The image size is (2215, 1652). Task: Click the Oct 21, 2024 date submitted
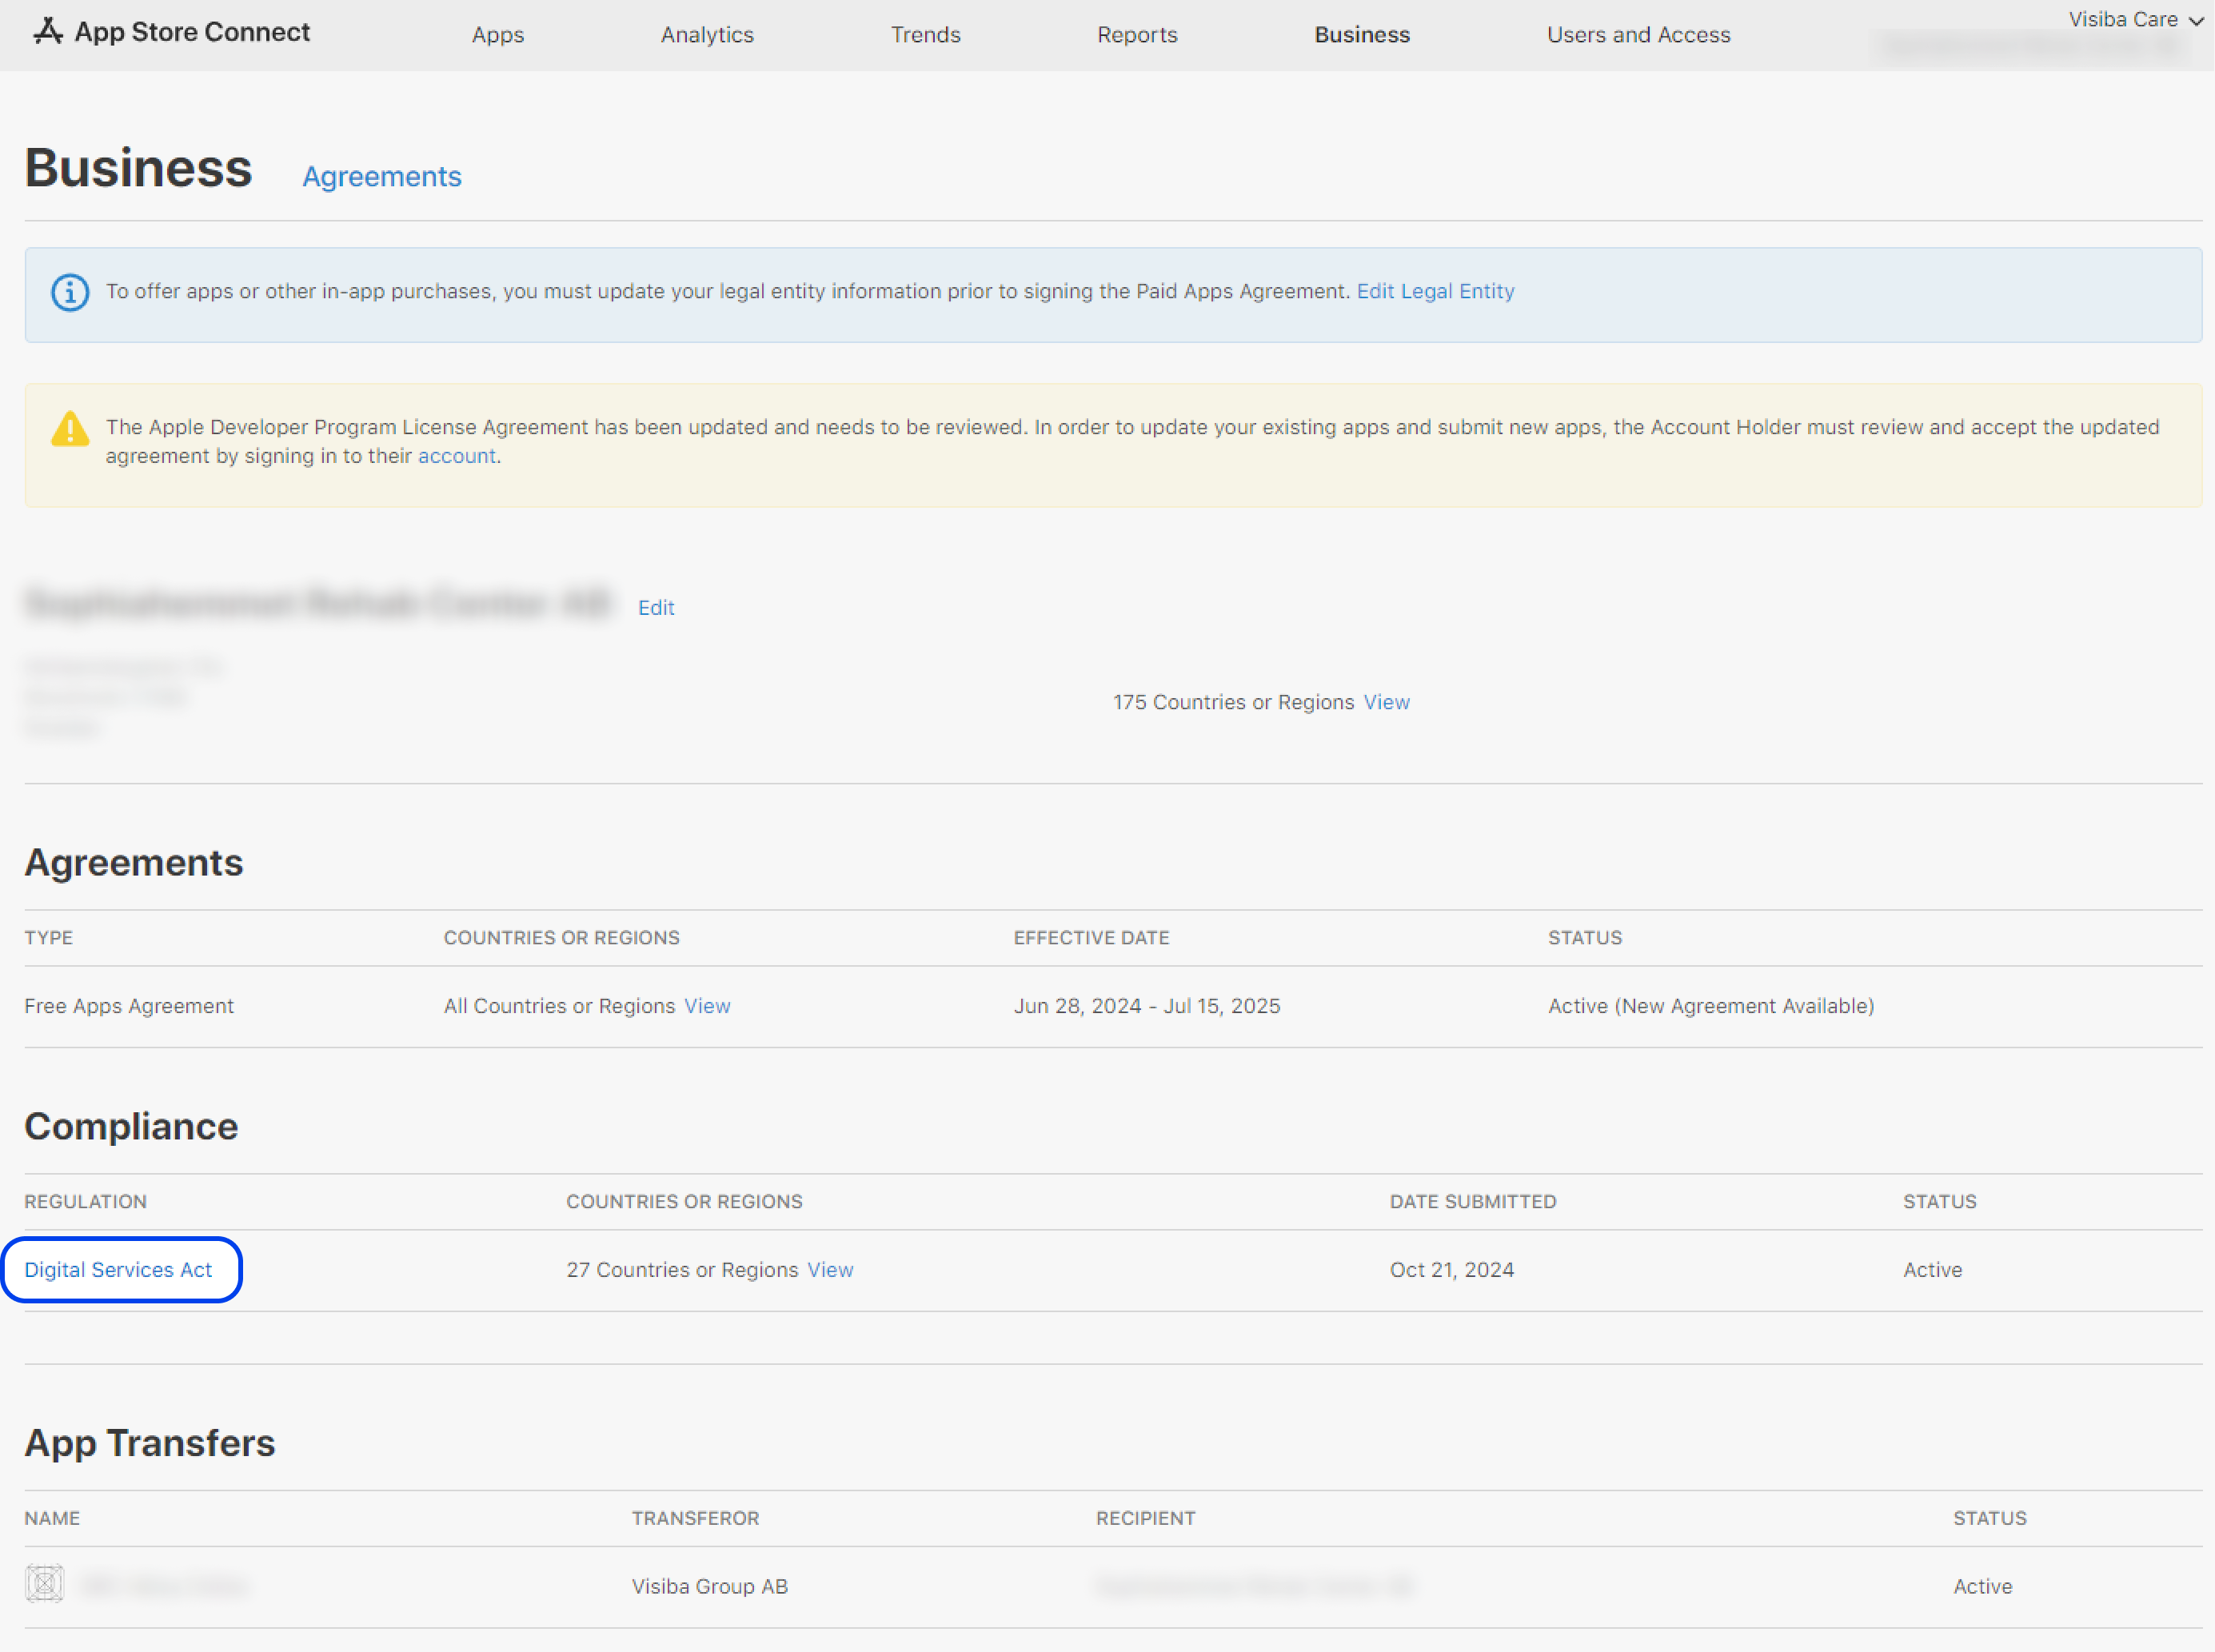(x=1451, y=1270)
